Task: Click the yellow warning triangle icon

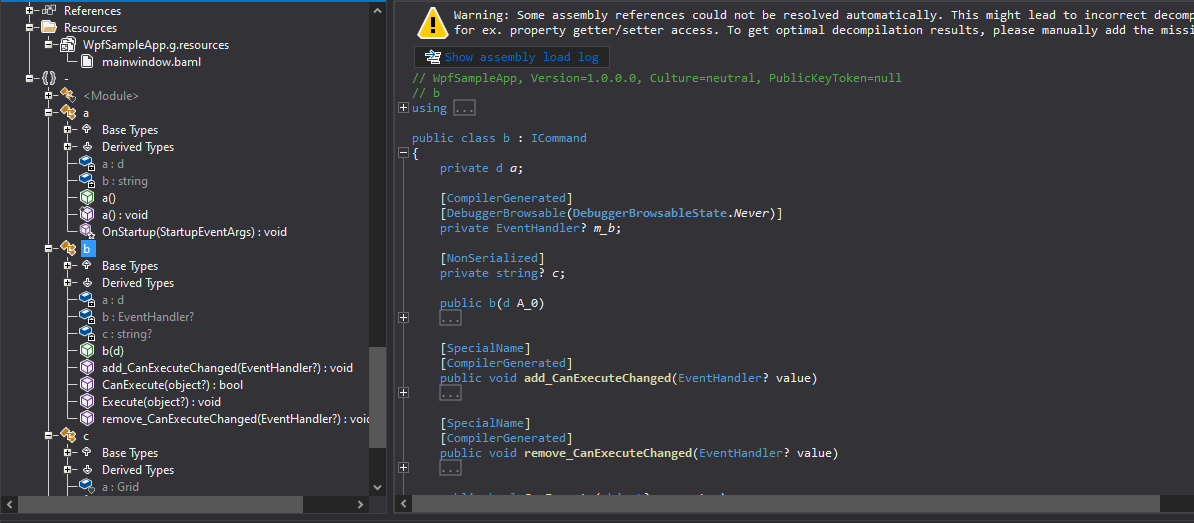Action: (x=432, y=23)
